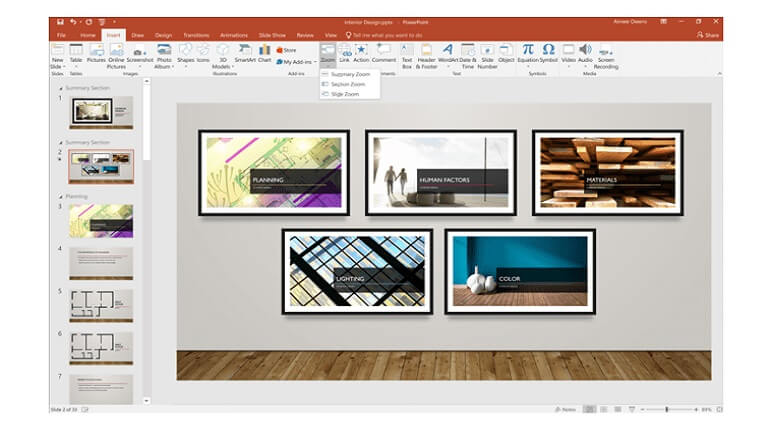This screenshot has height=433, width=770.
Task: Click the Audio speaker icon
Action: (585, 50)
